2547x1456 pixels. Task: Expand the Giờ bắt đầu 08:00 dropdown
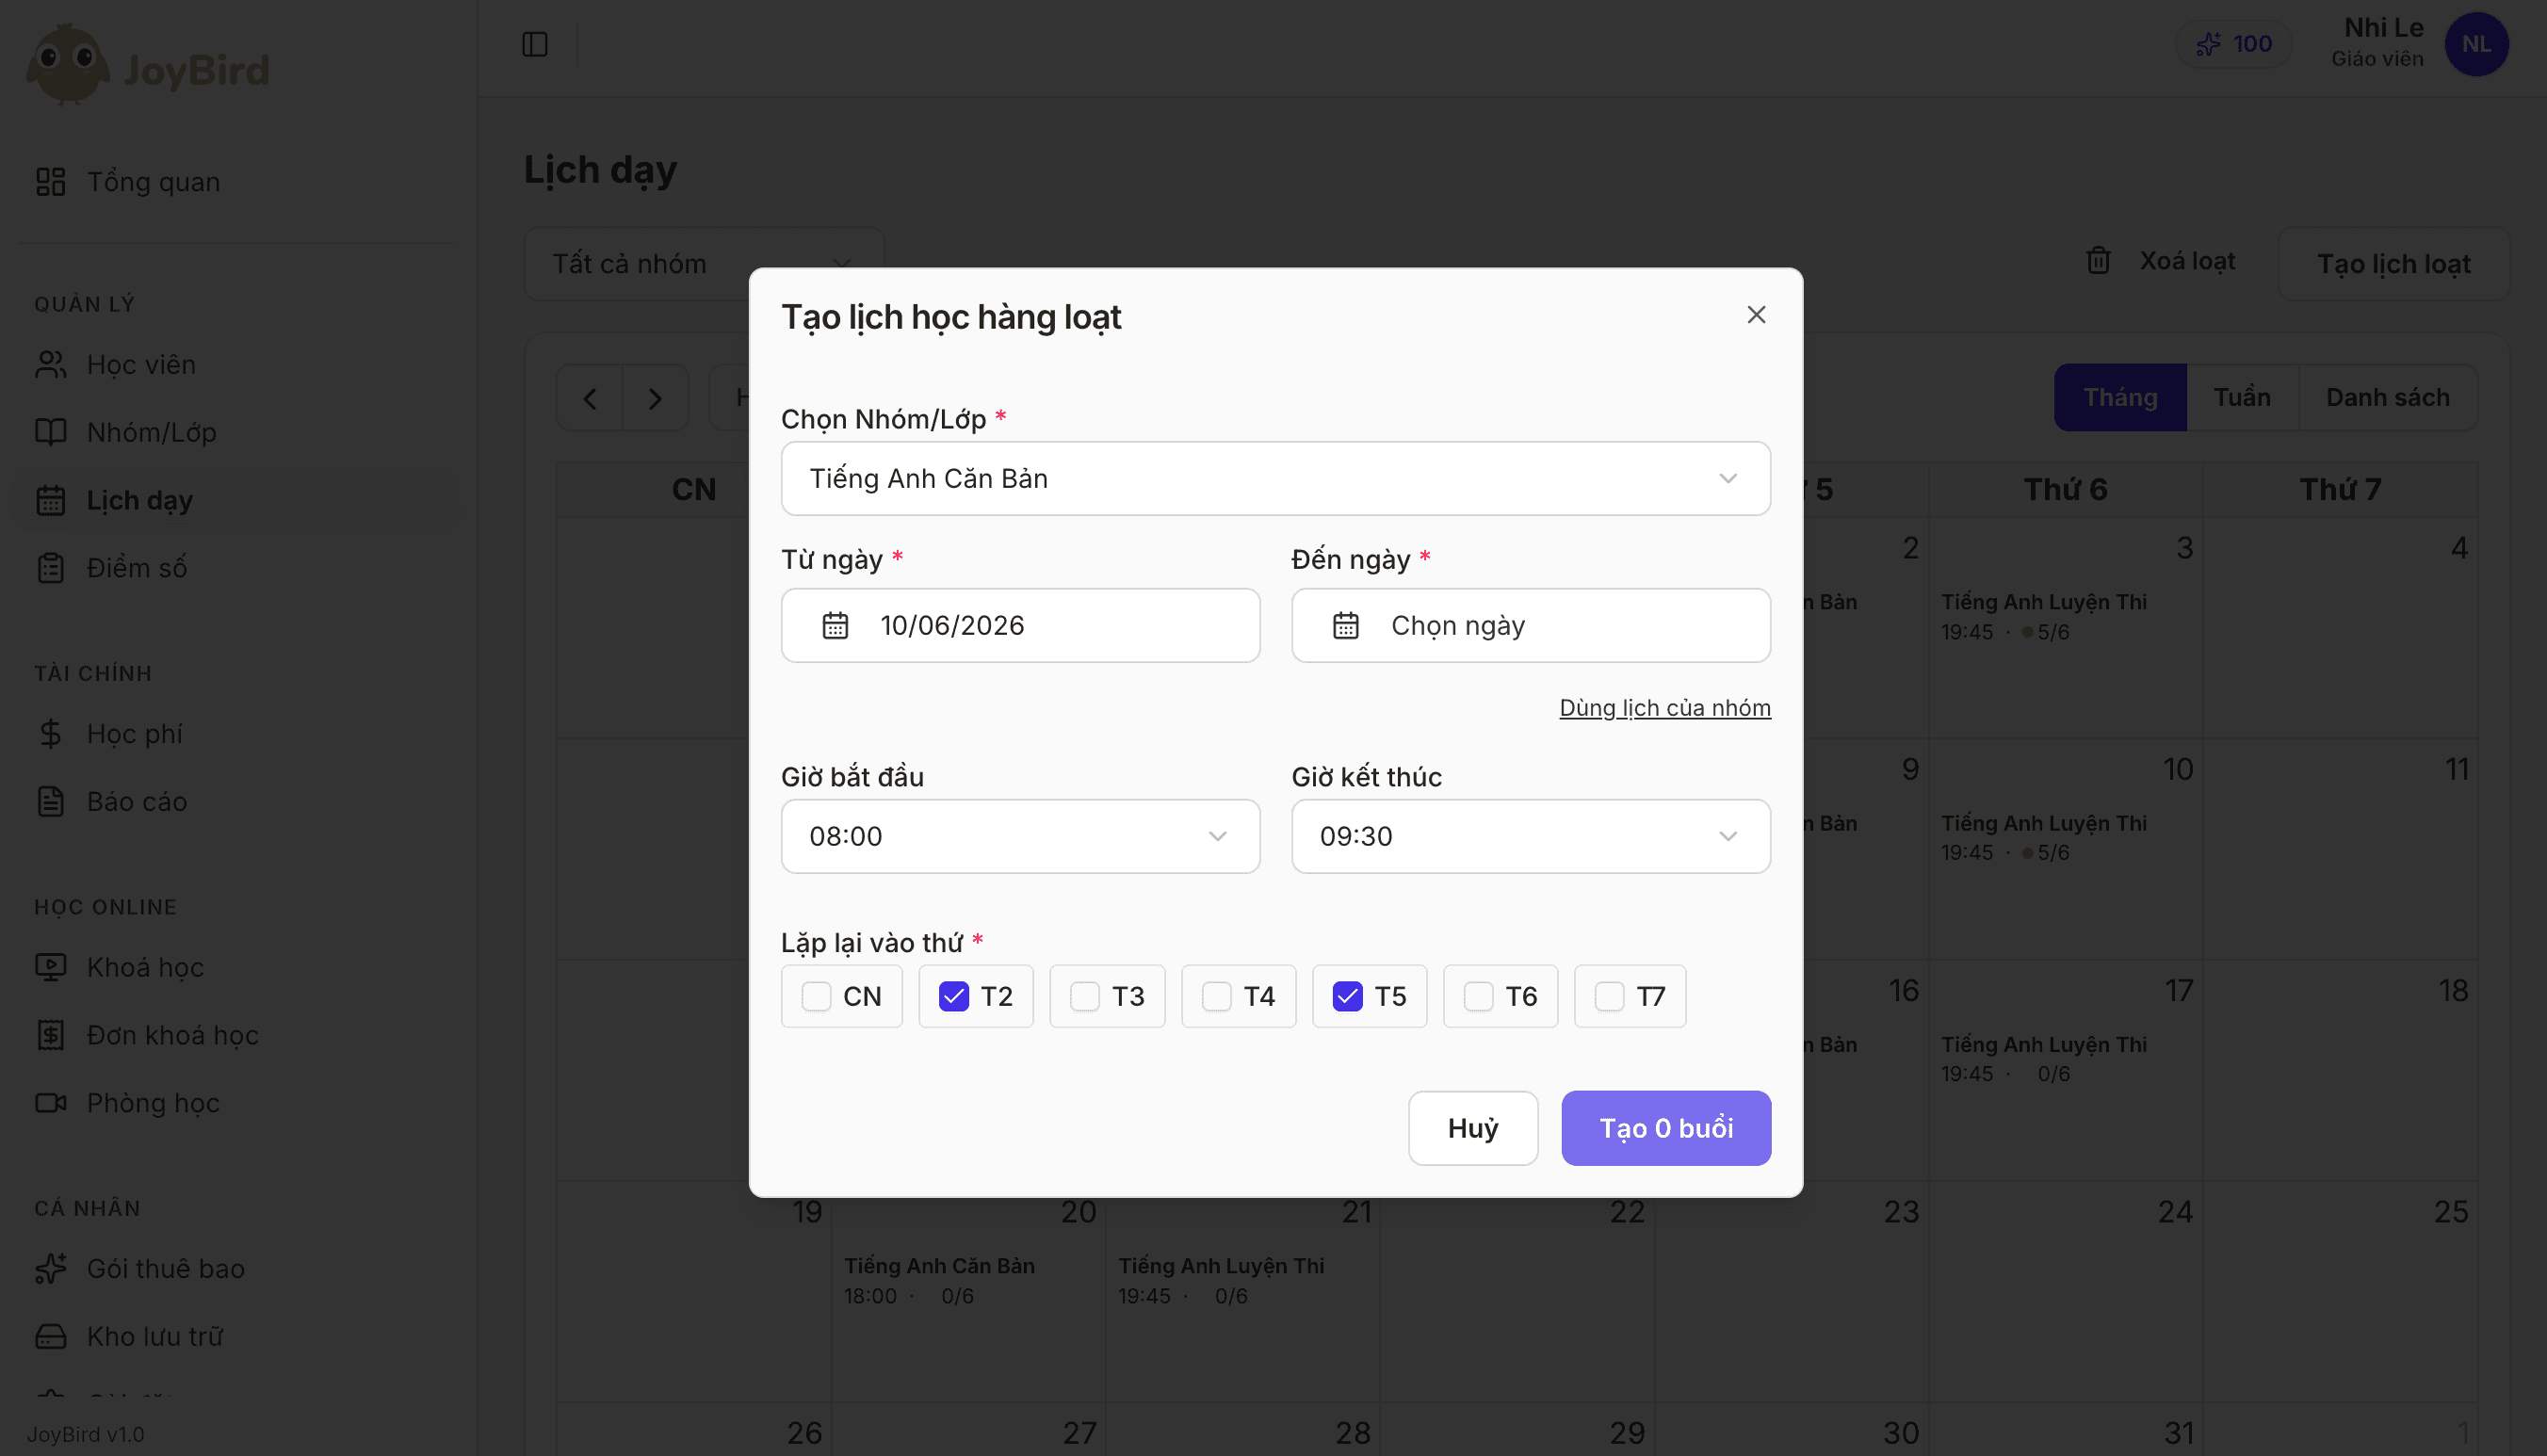(1020, 836)
